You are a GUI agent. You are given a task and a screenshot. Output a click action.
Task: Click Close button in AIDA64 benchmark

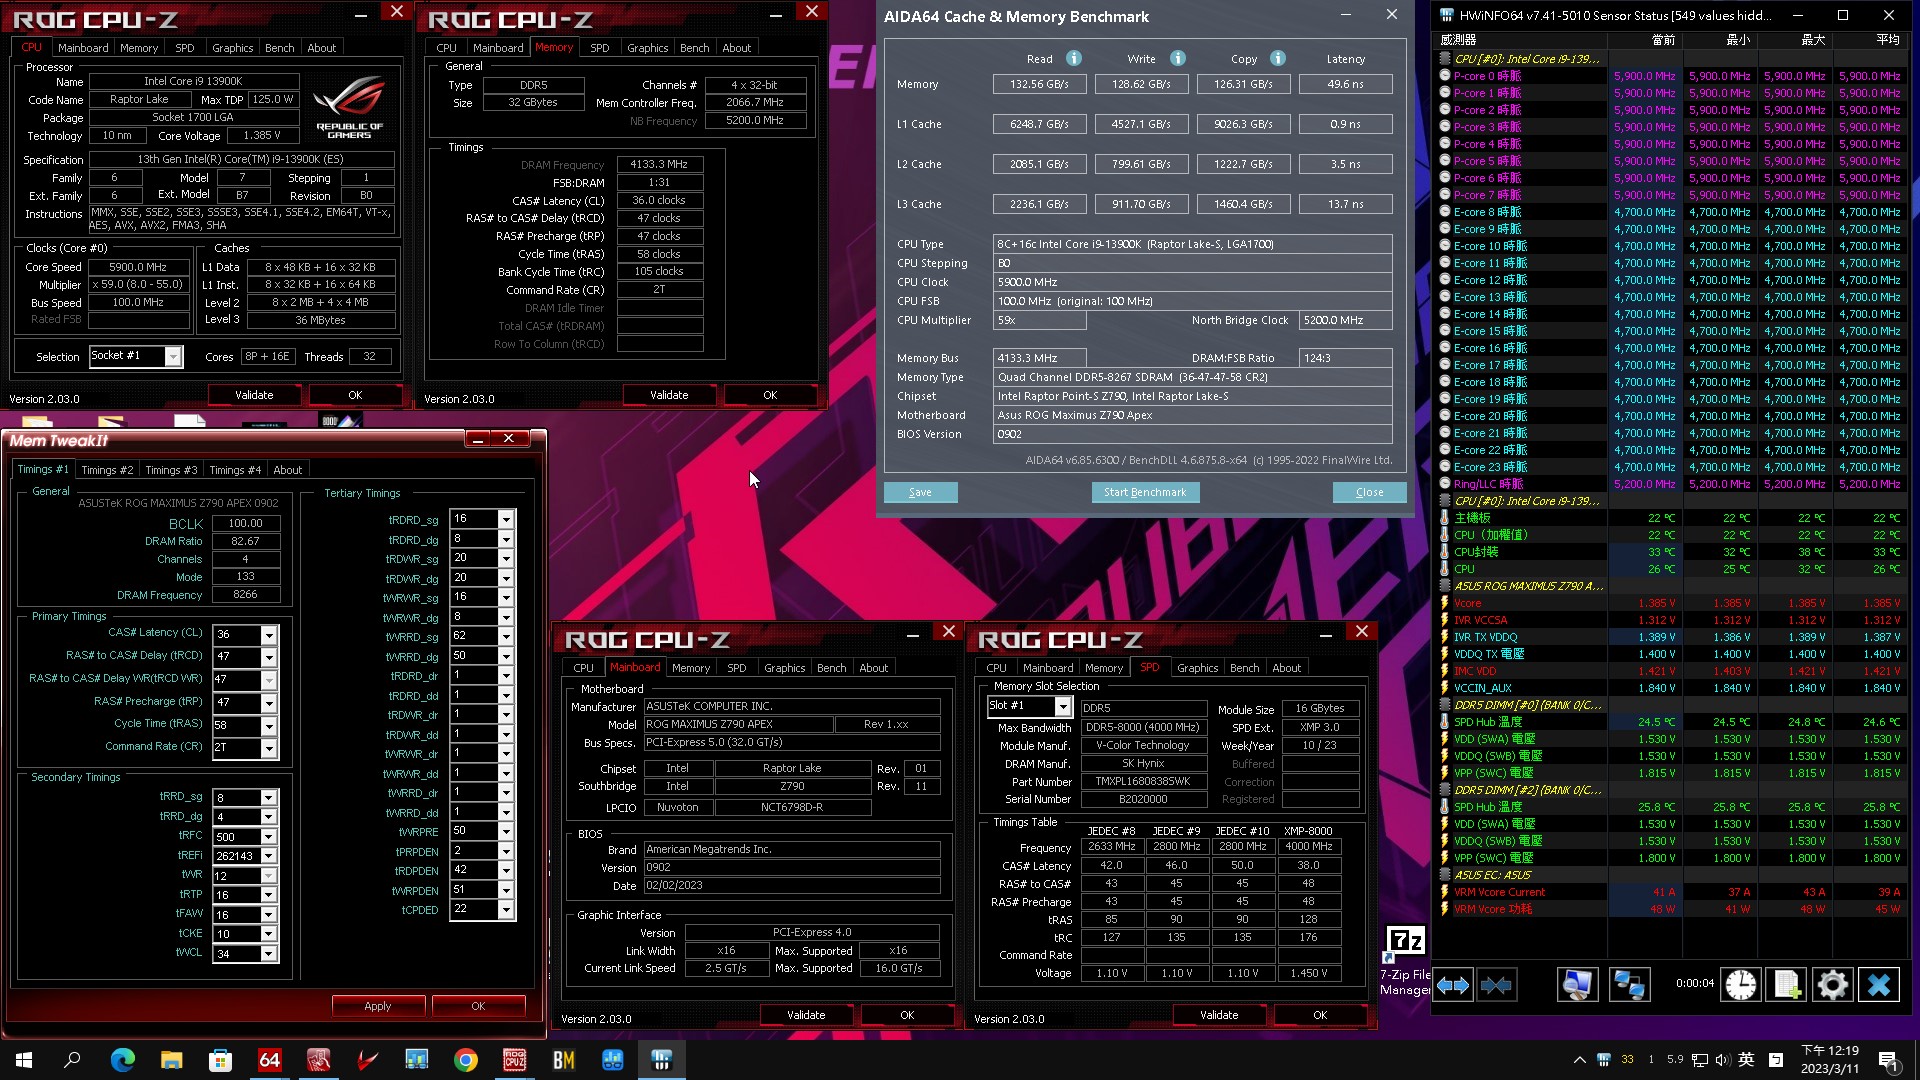1369,492
